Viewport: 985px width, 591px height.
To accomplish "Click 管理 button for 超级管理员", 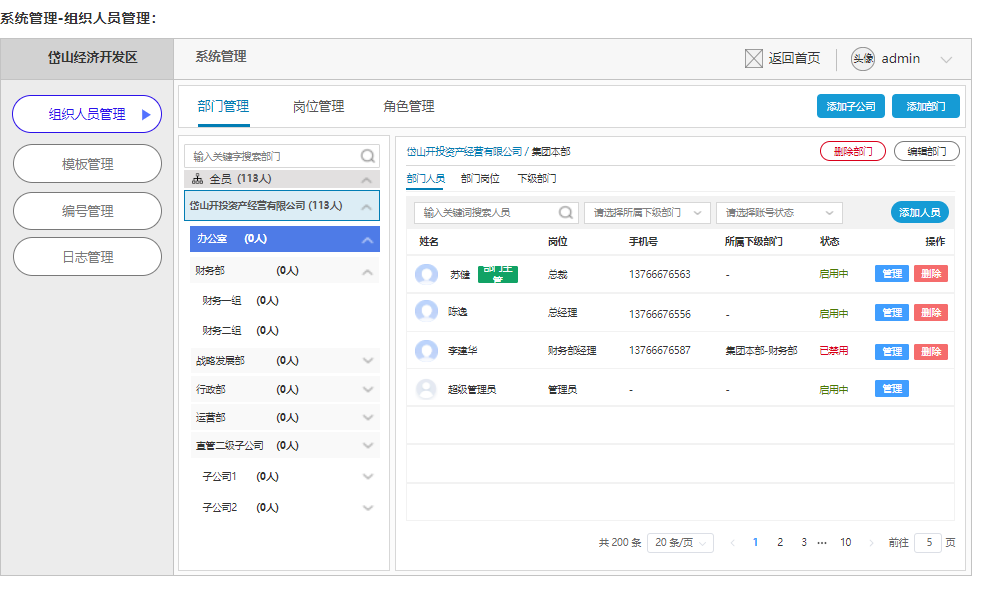I will [892, 389].
